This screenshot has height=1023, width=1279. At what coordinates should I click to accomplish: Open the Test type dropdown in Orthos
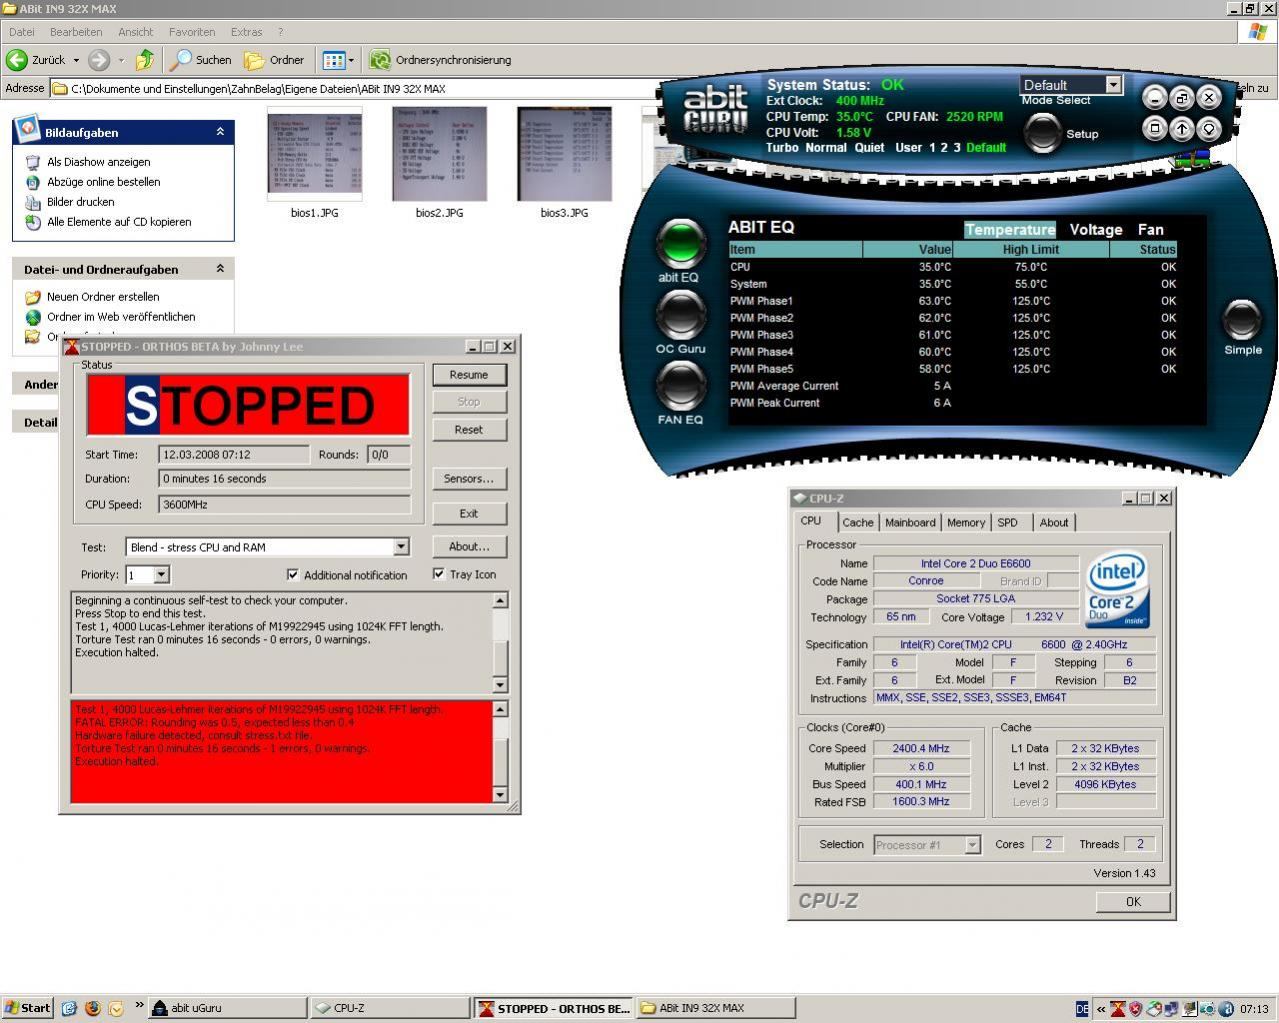[x=401, y=547]
